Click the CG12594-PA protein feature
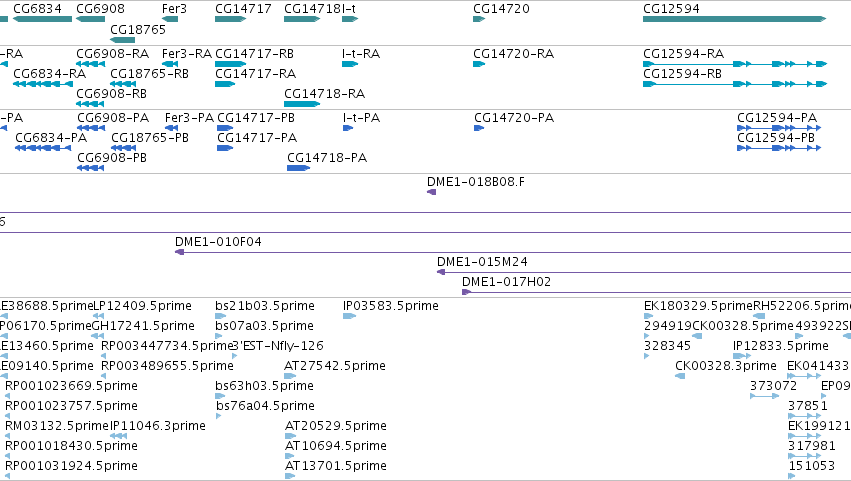The height and width of the screenshot is (481, 851). point(779,128)
